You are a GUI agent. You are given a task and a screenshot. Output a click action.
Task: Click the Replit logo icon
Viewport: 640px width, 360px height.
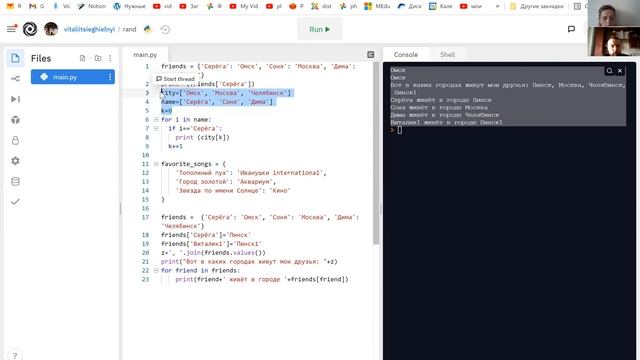click(30, 29)
